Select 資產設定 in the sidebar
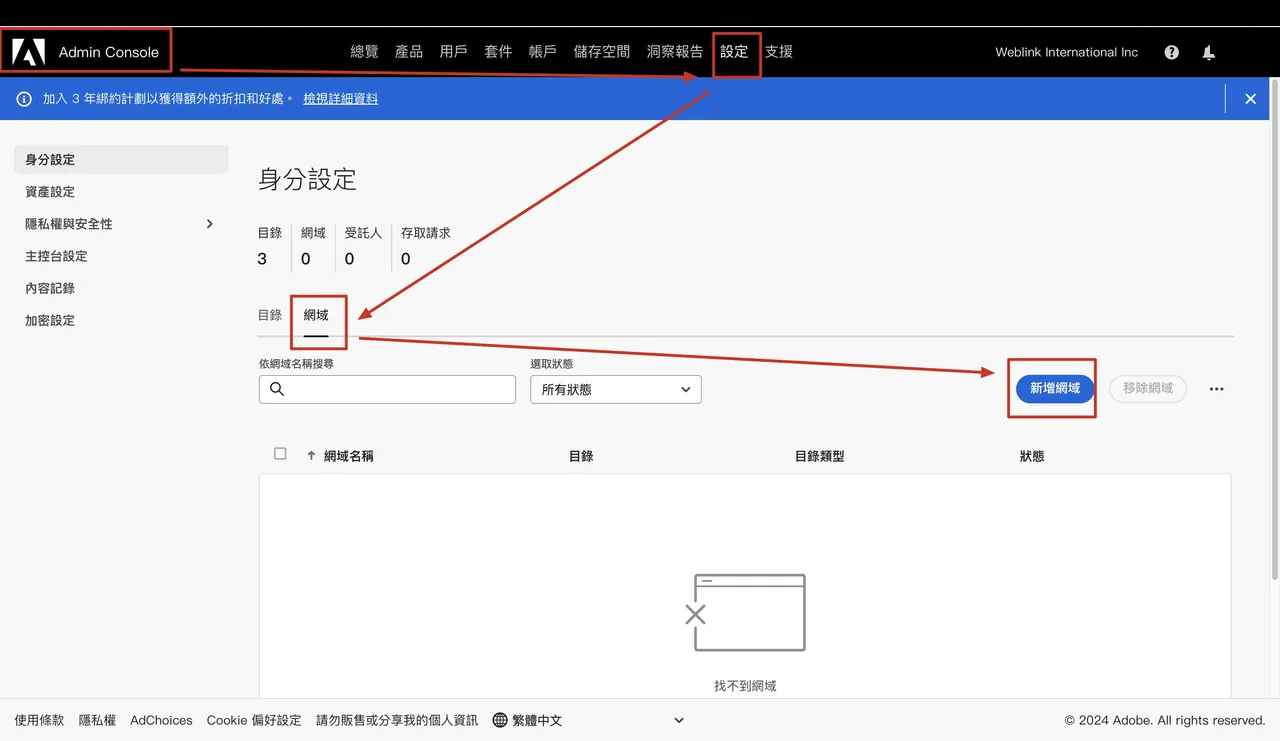The height and width of the screenshot is (741, 1280). click(x=121, y=192)
